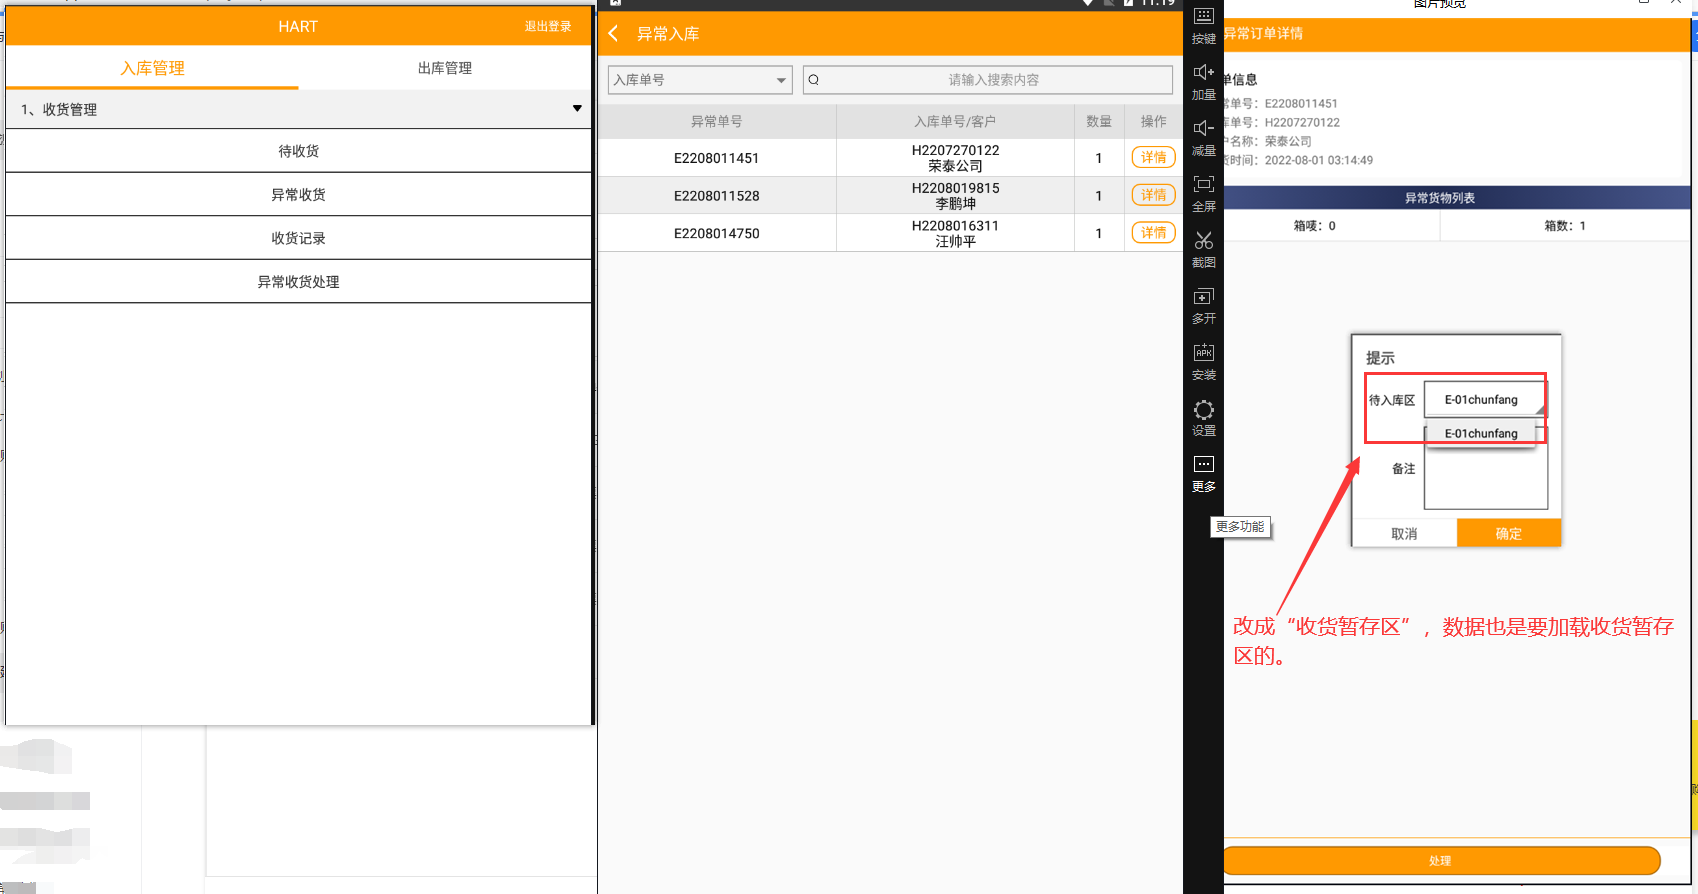Screen dimensions: 1698x894
Task: Click the search content input field
Action: [x=992, y=80]
